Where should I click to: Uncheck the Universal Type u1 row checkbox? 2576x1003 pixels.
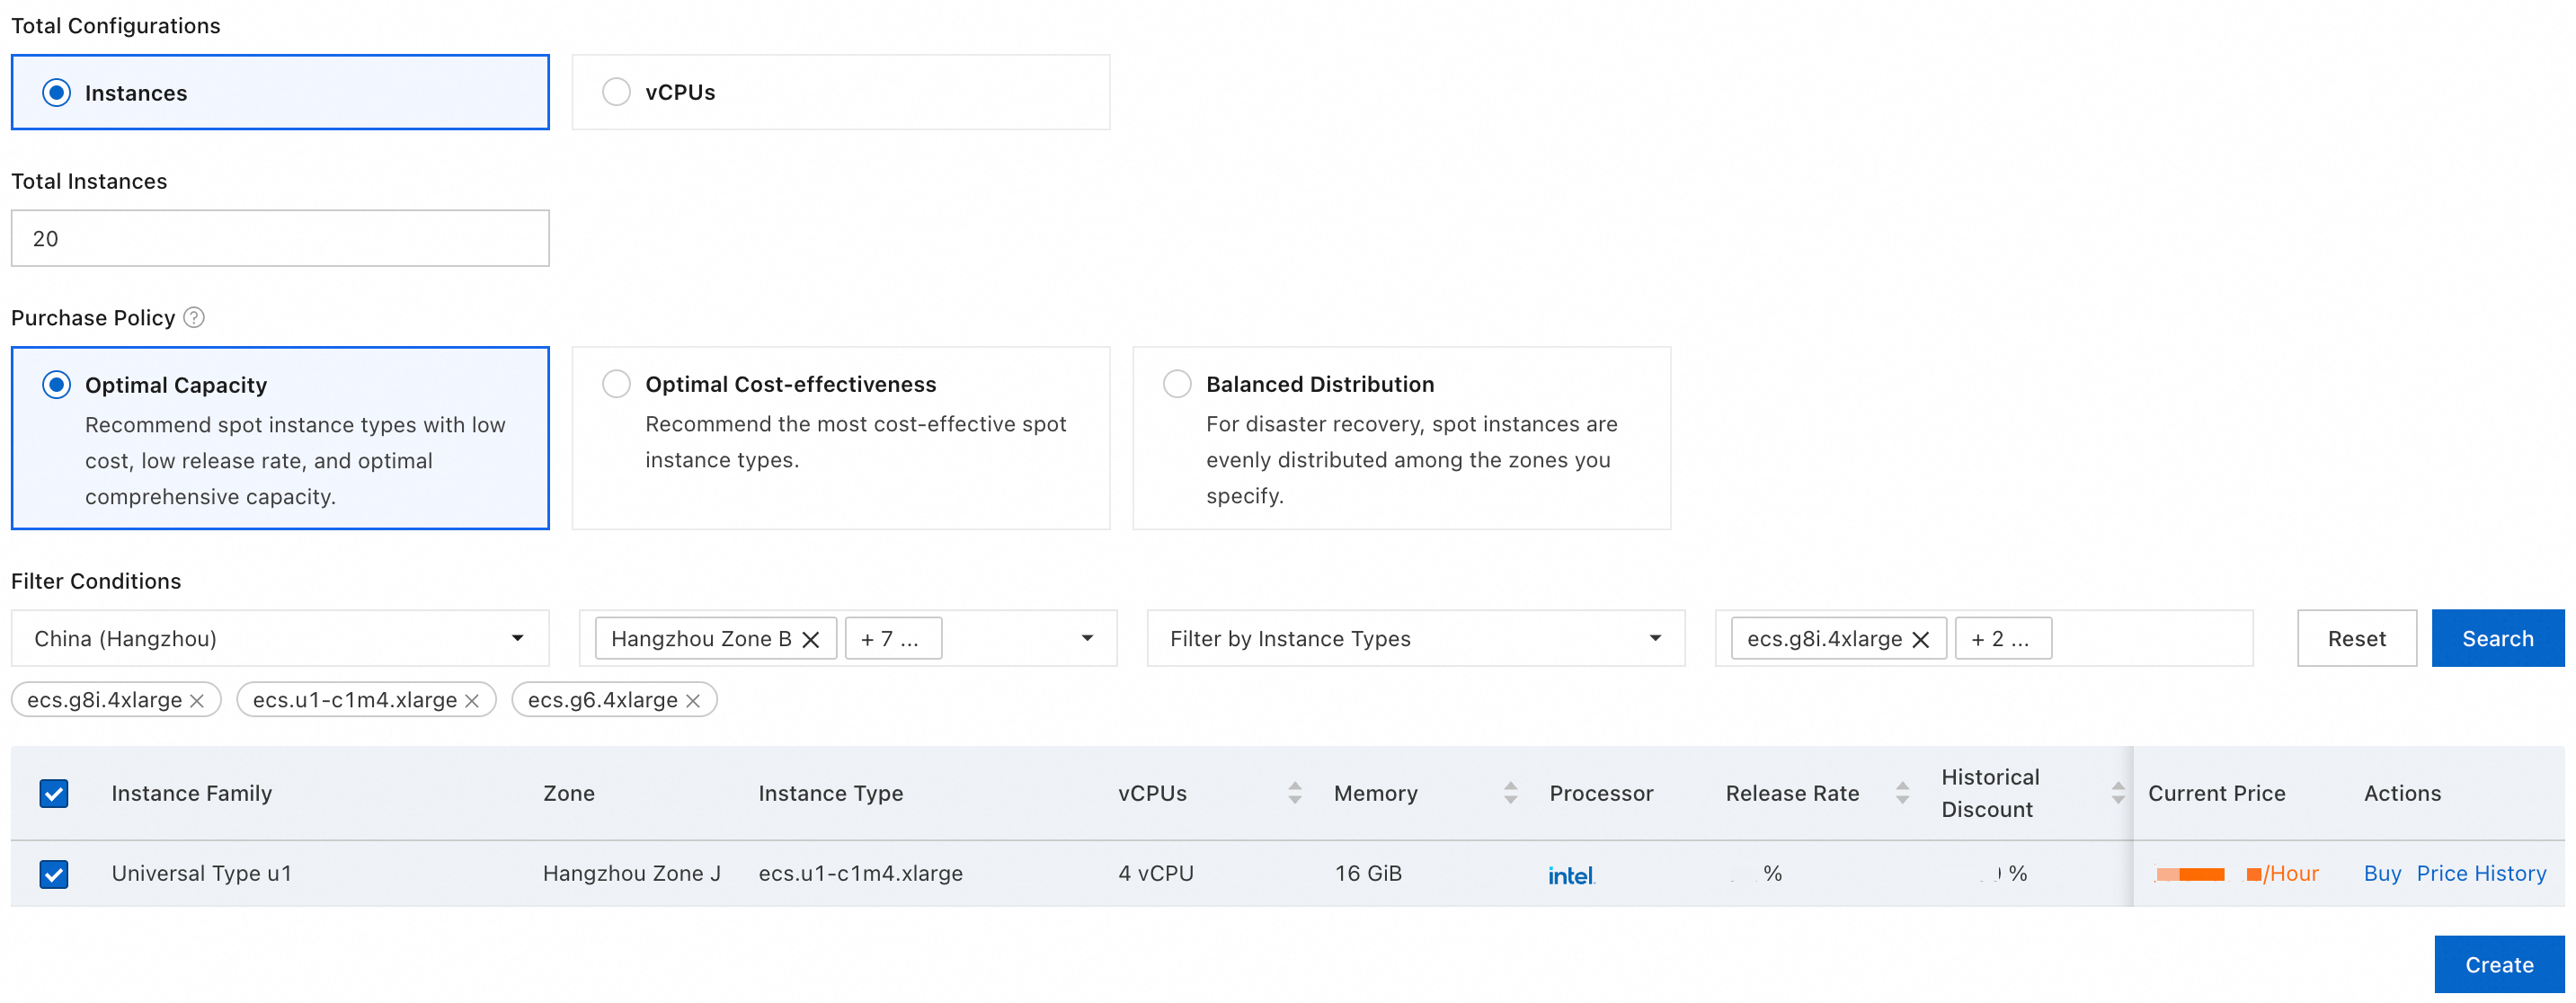[54, 873]
